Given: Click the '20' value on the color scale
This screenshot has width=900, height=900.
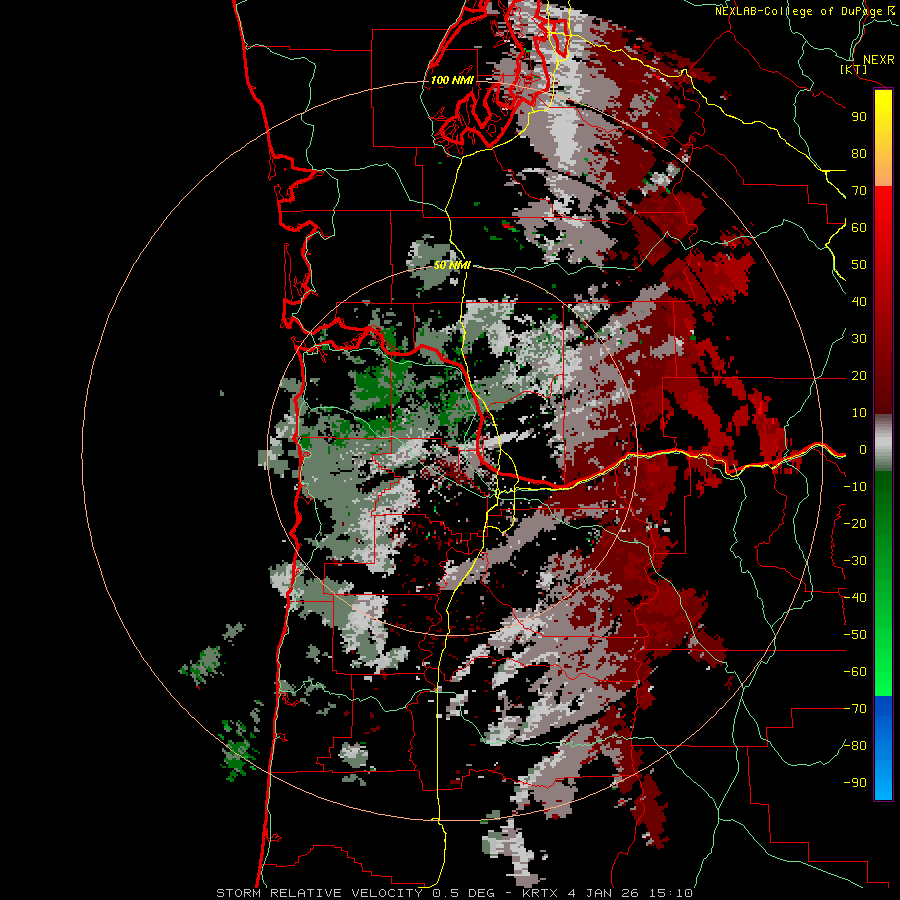Looking at the screenshot, I should tap(859, 376).
